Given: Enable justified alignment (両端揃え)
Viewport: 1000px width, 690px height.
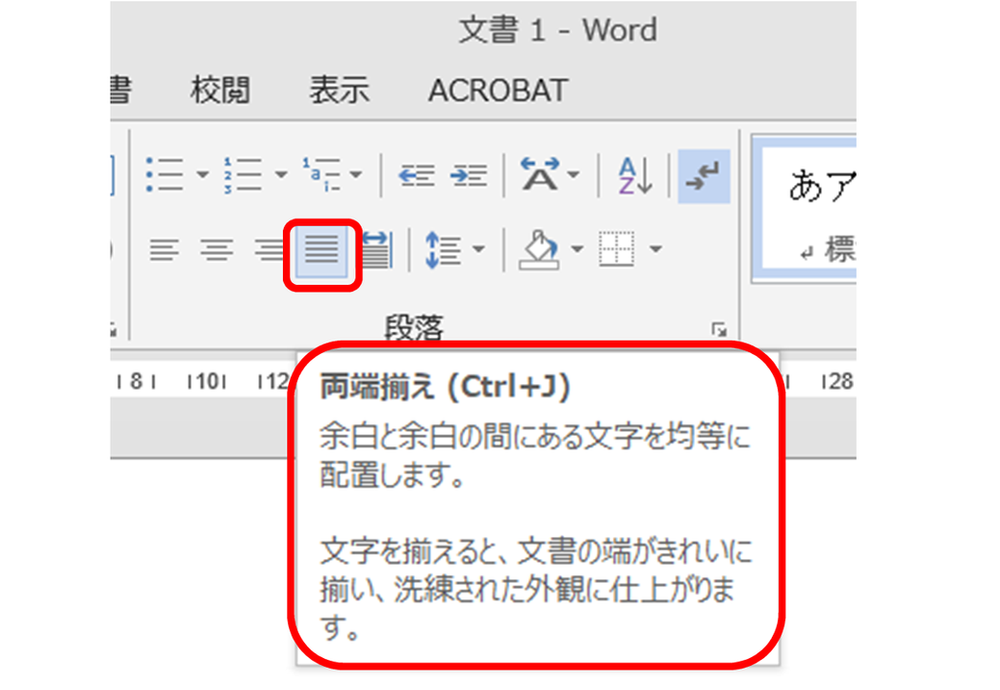Looking at the screenshot, I should [x=320, y=250].
